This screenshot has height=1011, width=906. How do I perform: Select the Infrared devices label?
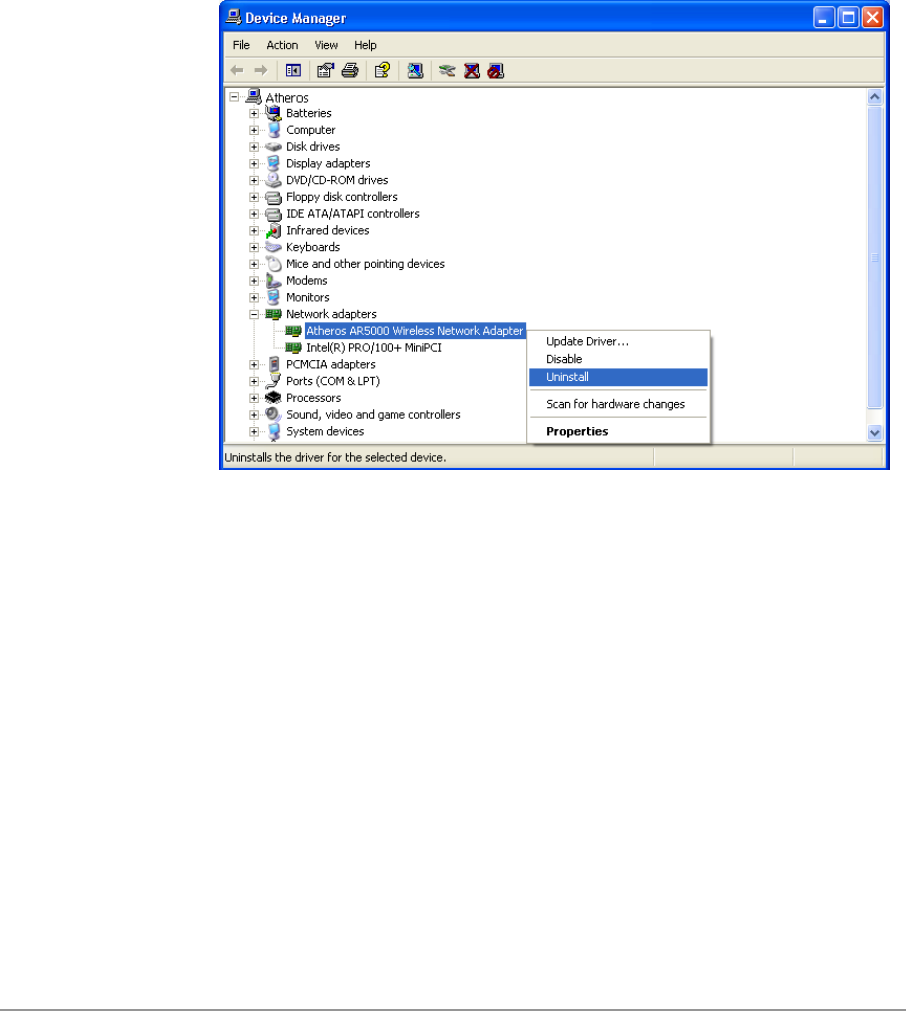tap(328, 230)
